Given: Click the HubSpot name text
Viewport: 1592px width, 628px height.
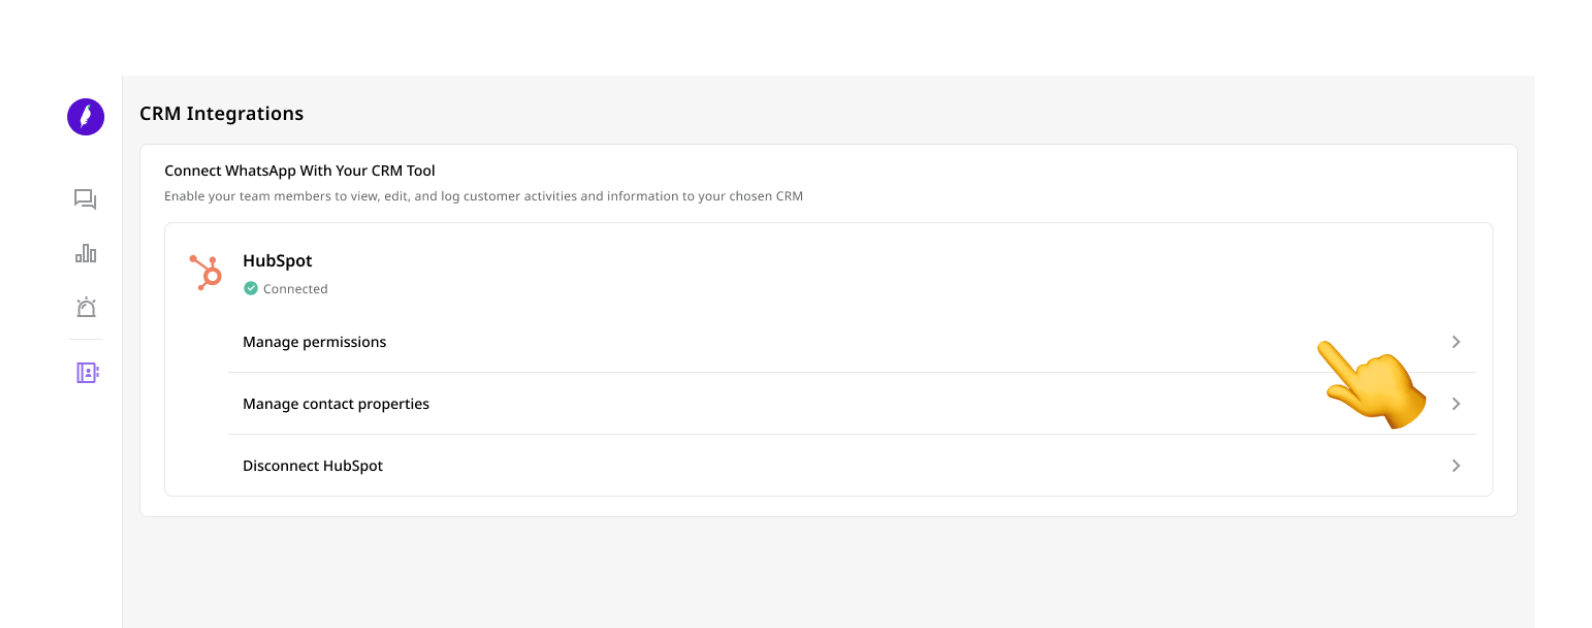Looking at the screenshot, I should tap(278, 261).
